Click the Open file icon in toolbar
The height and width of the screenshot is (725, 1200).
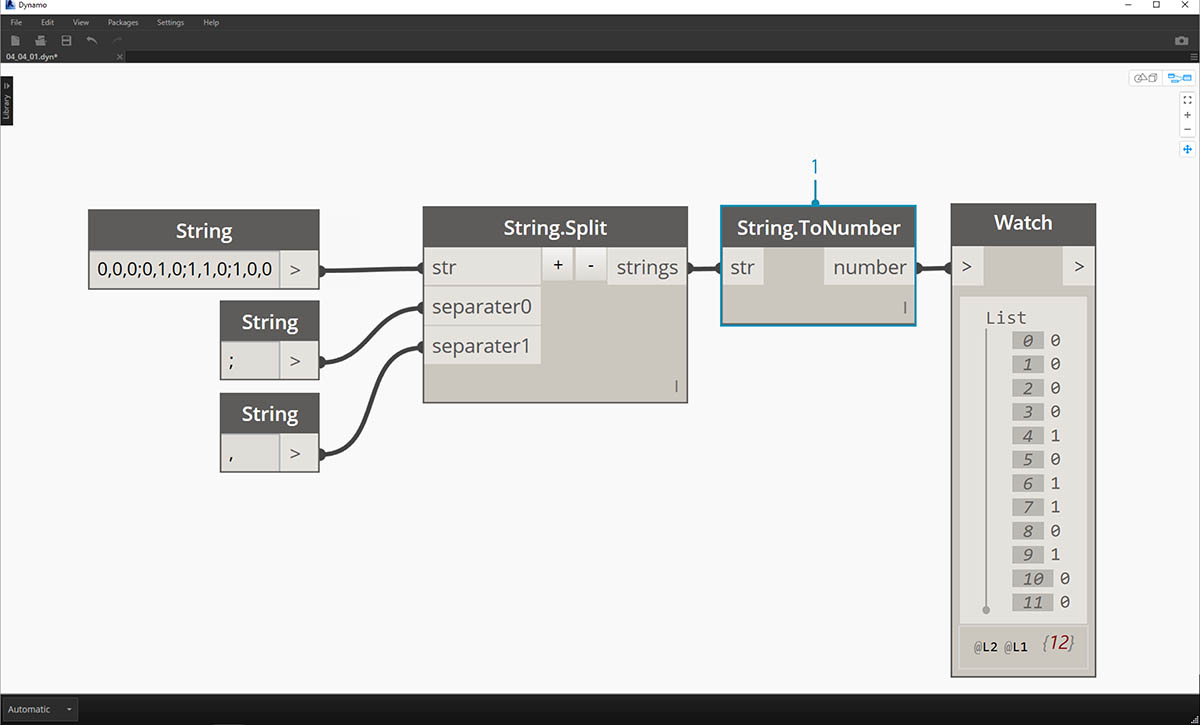coord(41,41)
